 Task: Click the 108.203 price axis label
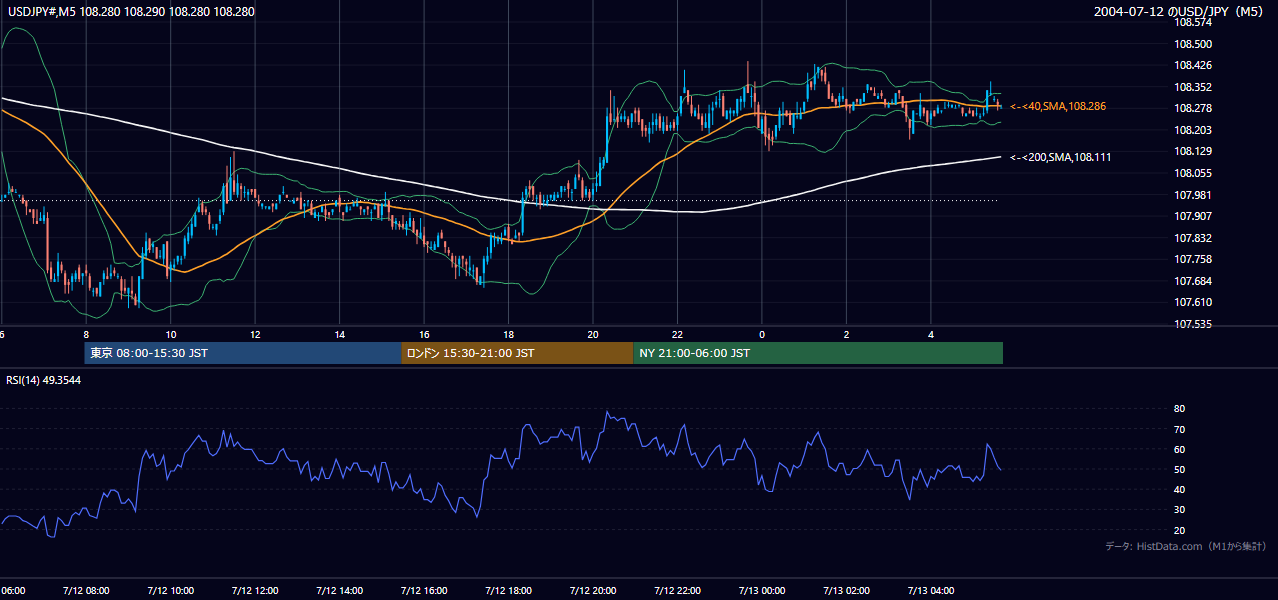[x=1192, y=130]
